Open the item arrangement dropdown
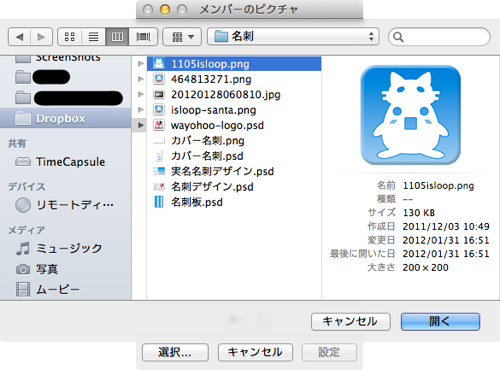Image resolution: width=500 pixels, height=370 pixels. [x=182, y=37]
